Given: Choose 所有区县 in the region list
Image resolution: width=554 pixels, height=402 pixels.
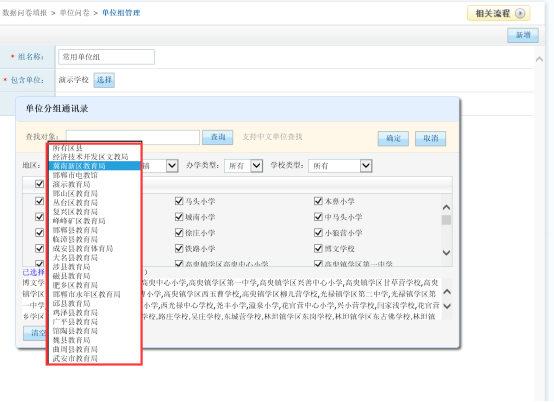Looking at the screenshot, I should pyautogui.click(x=68, y=148).
